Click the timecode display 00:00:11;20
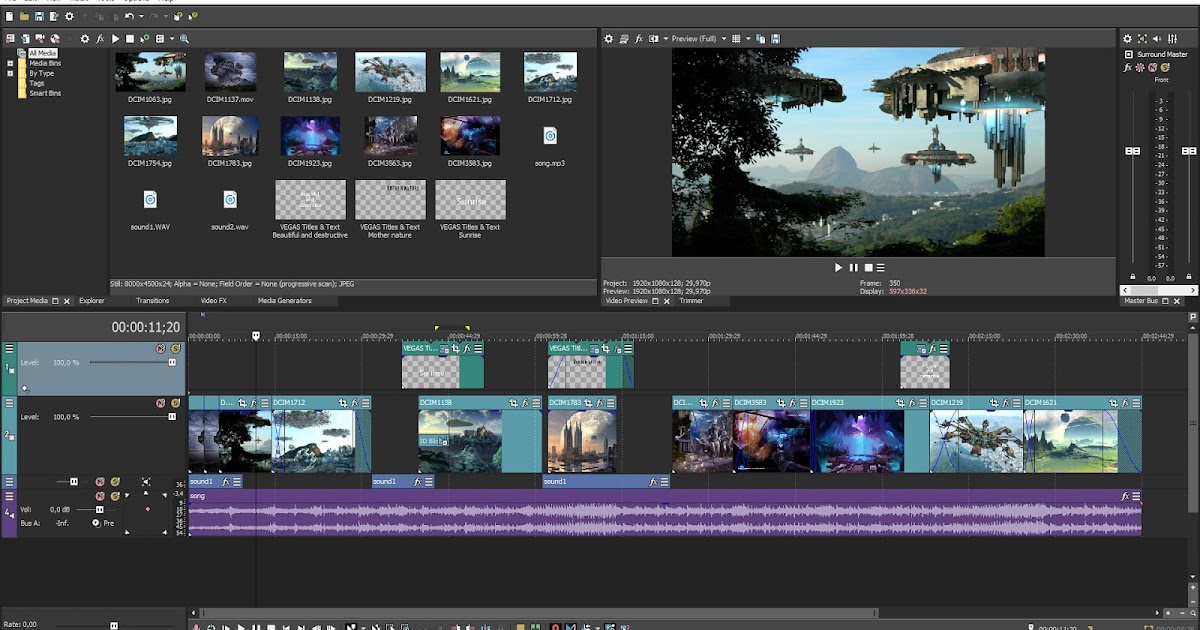The height and width of the screenshot is (630, 1200). (x=146, y=327)
